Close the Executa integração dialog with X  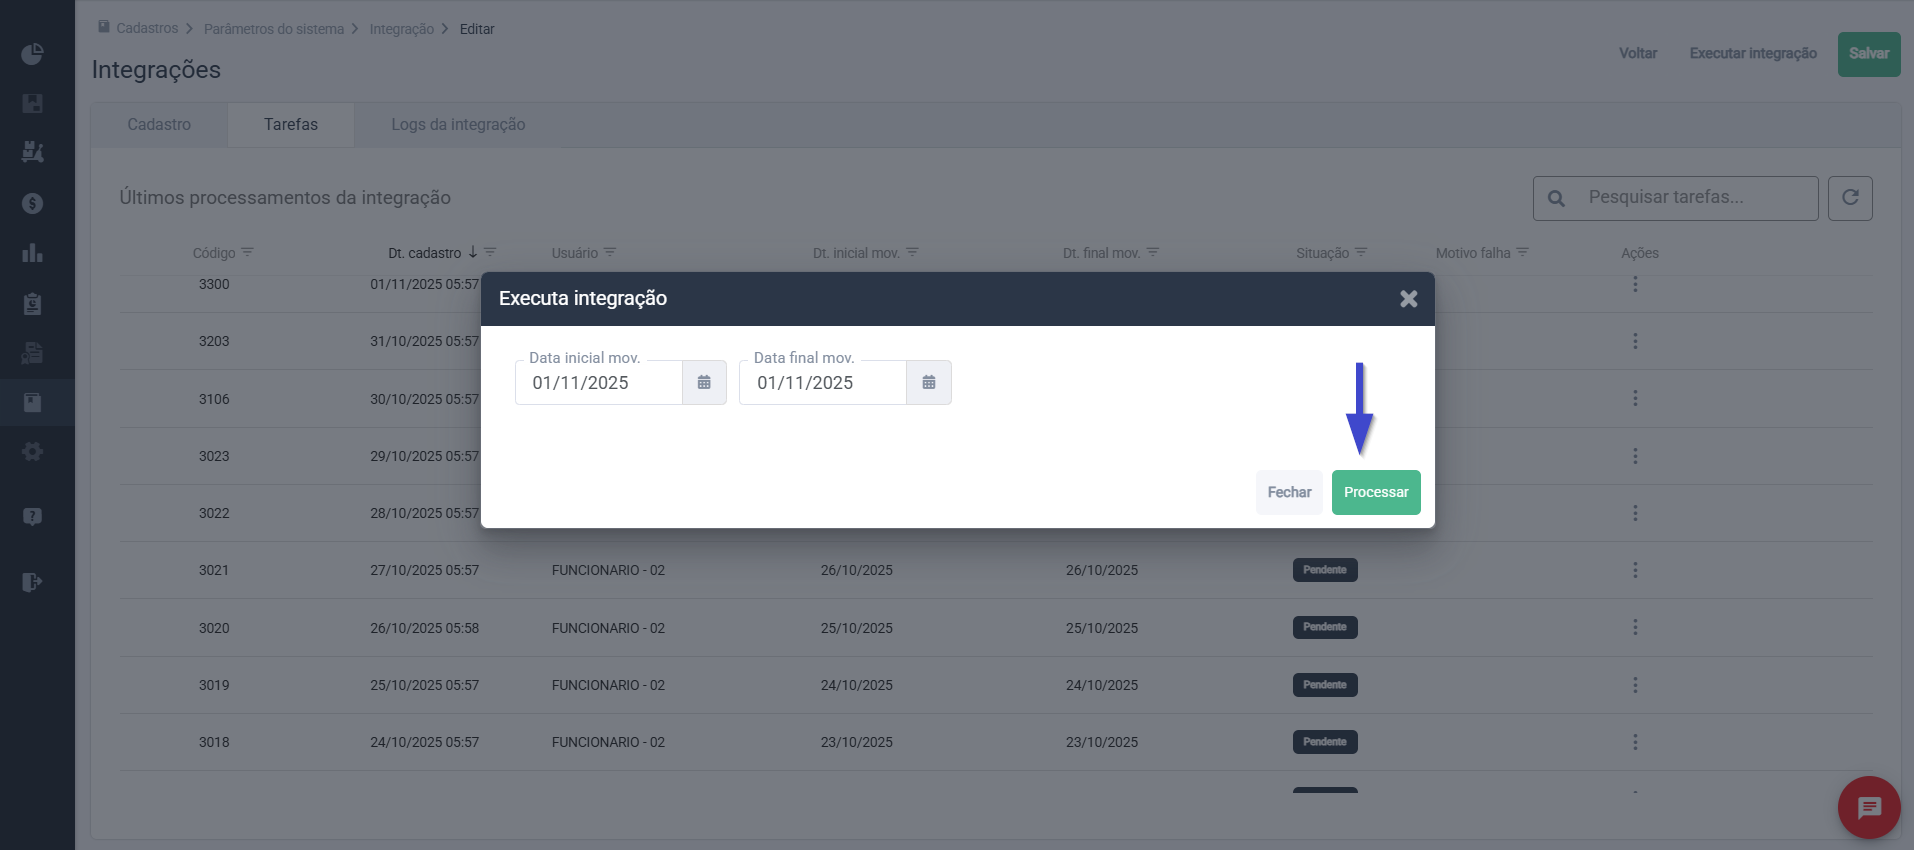click(x=1409, y=298)
